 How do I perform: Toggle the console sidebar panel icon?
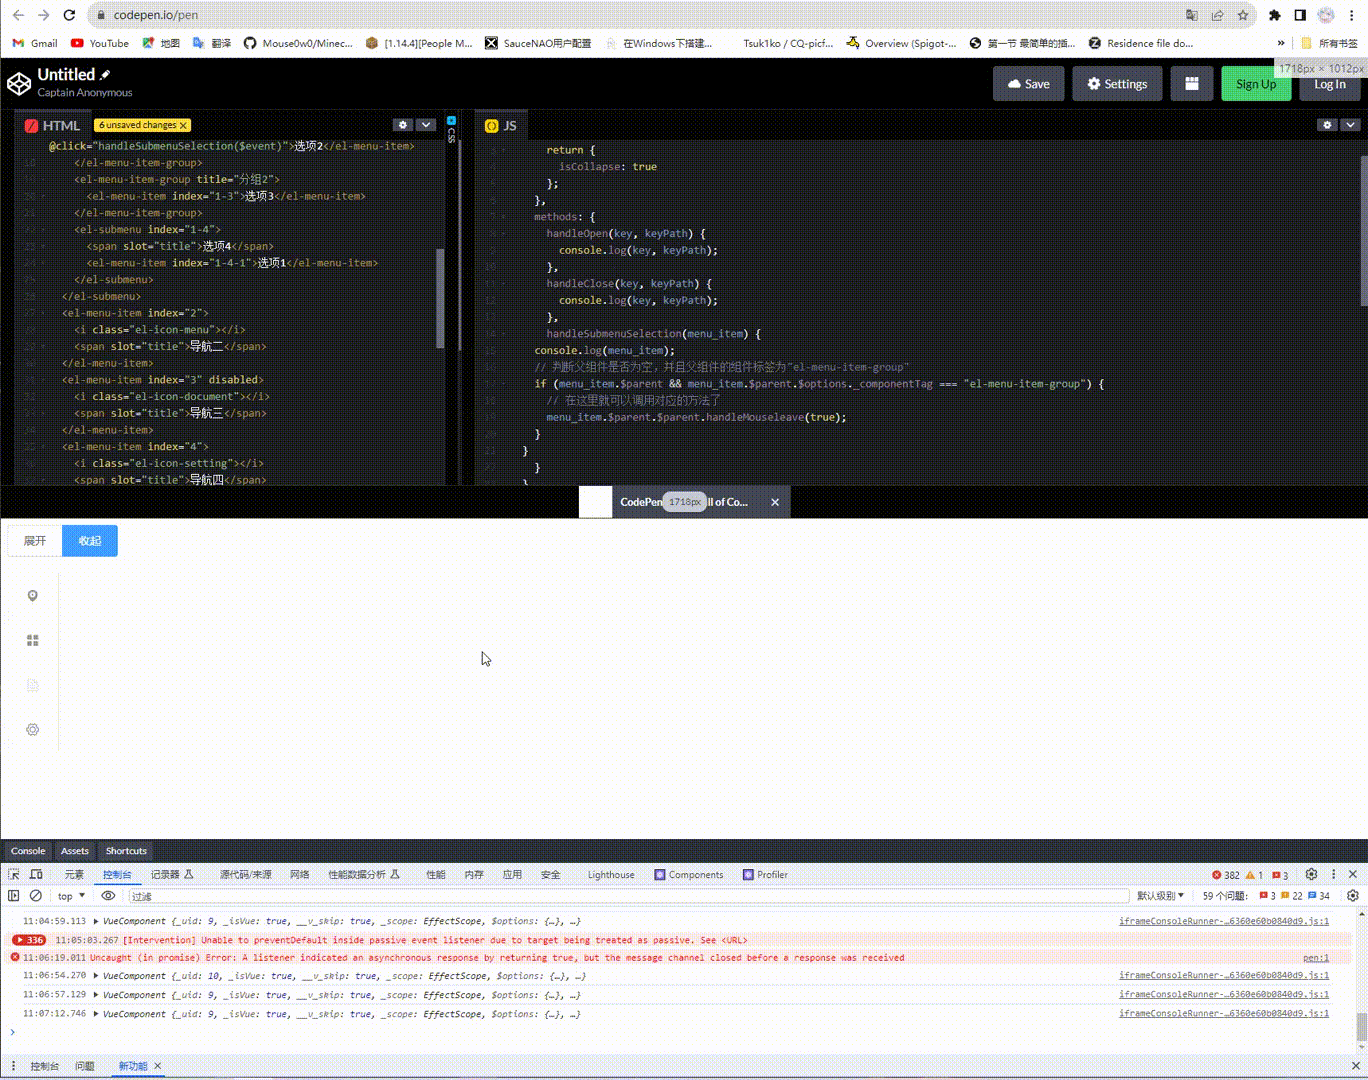pos(14,896)
